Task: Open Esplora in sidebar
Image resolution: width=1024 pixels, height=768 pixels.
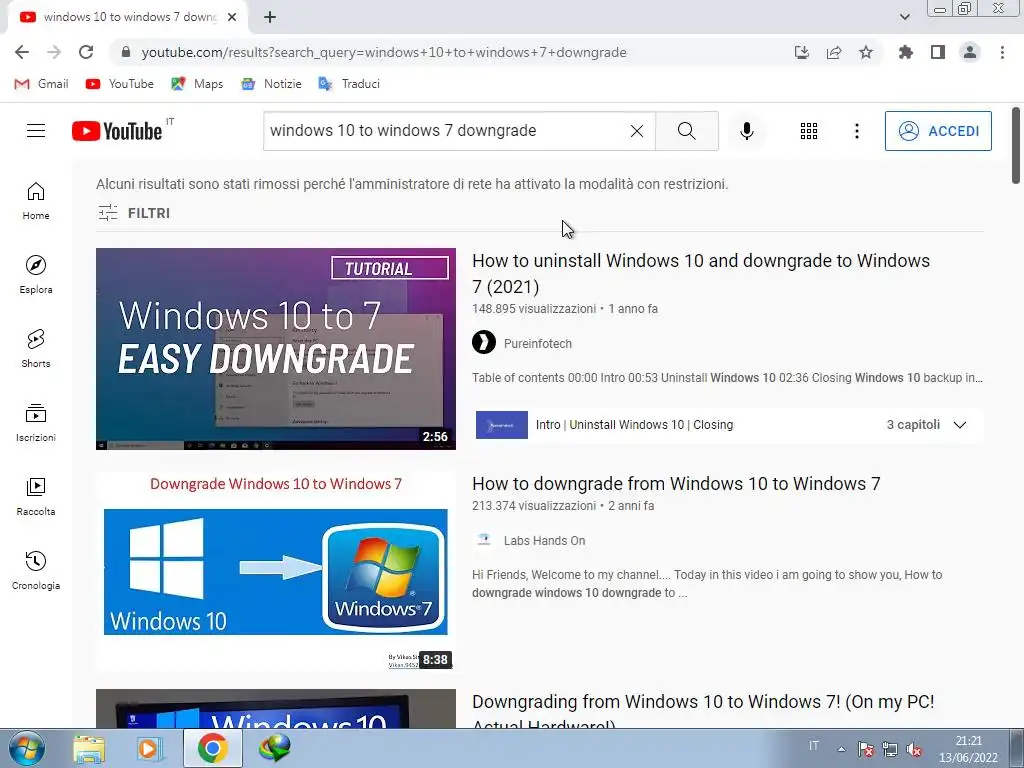Action: click(x=36, y=275)
